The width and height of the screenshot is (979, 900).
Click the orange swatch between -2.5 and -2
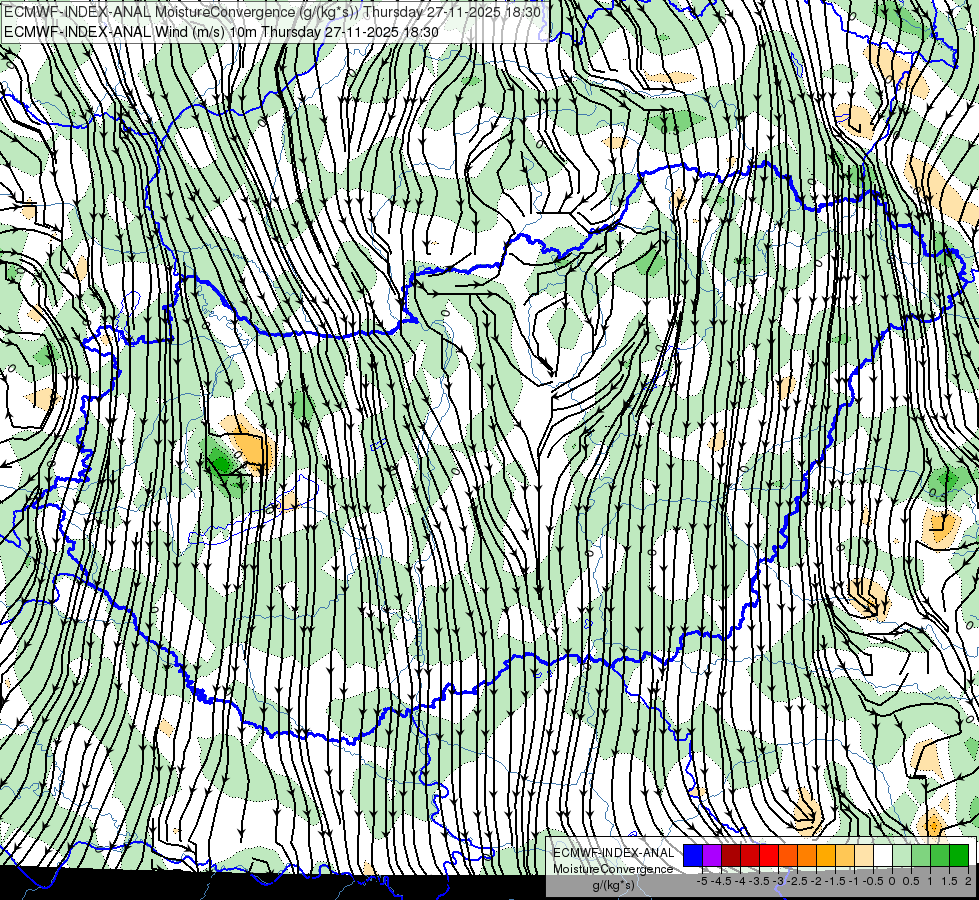click(807, 855)
